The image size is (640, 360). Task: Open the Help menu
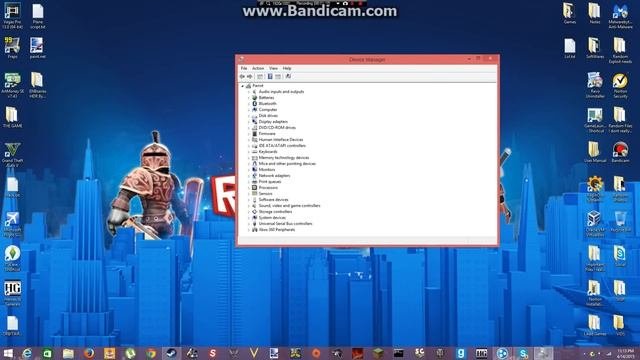[x=287, y=68]
